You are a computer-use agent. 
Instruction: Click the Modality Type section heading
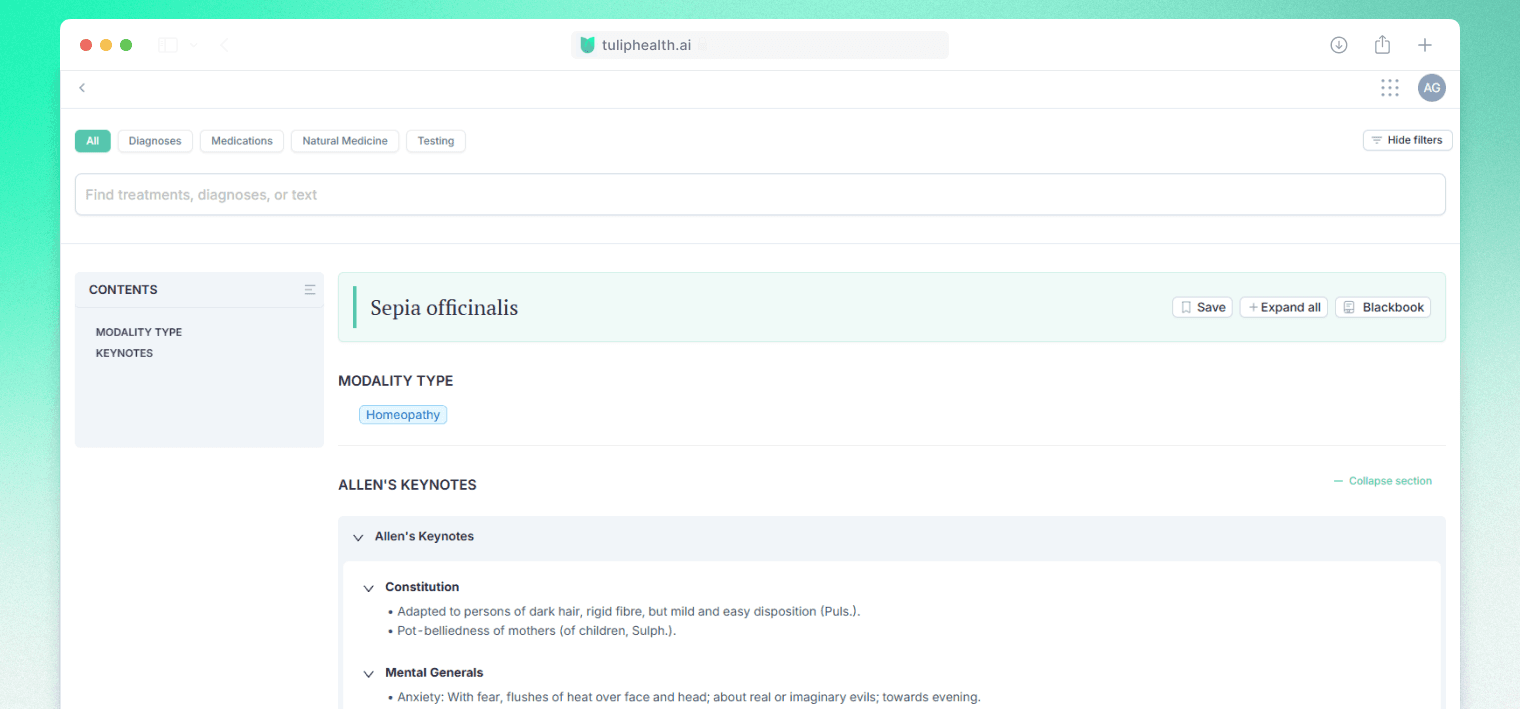(396, 381)
